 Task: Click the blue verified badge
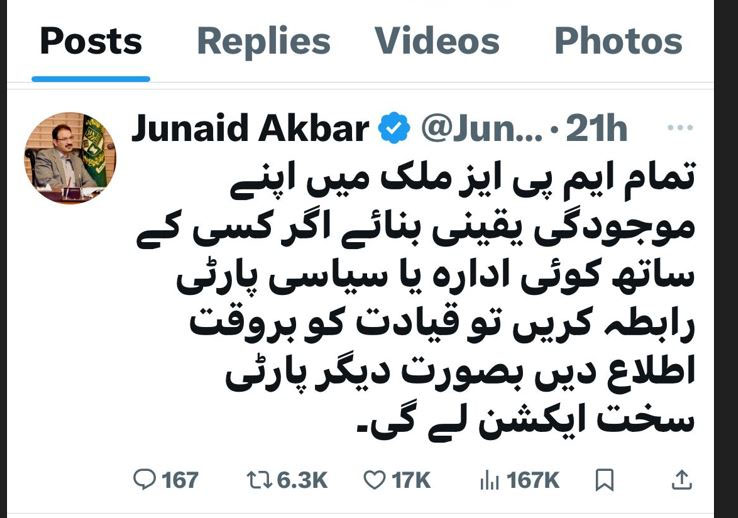[394, 128]
